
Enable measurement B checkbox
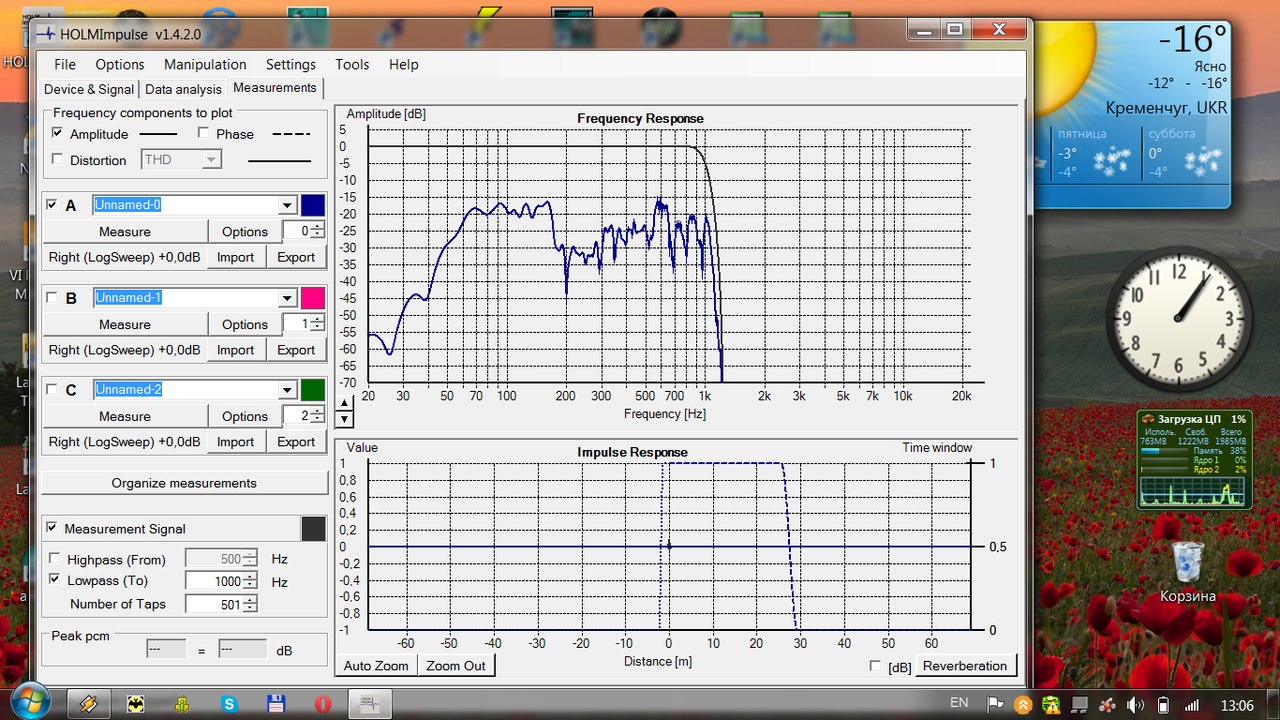(52, 297)
